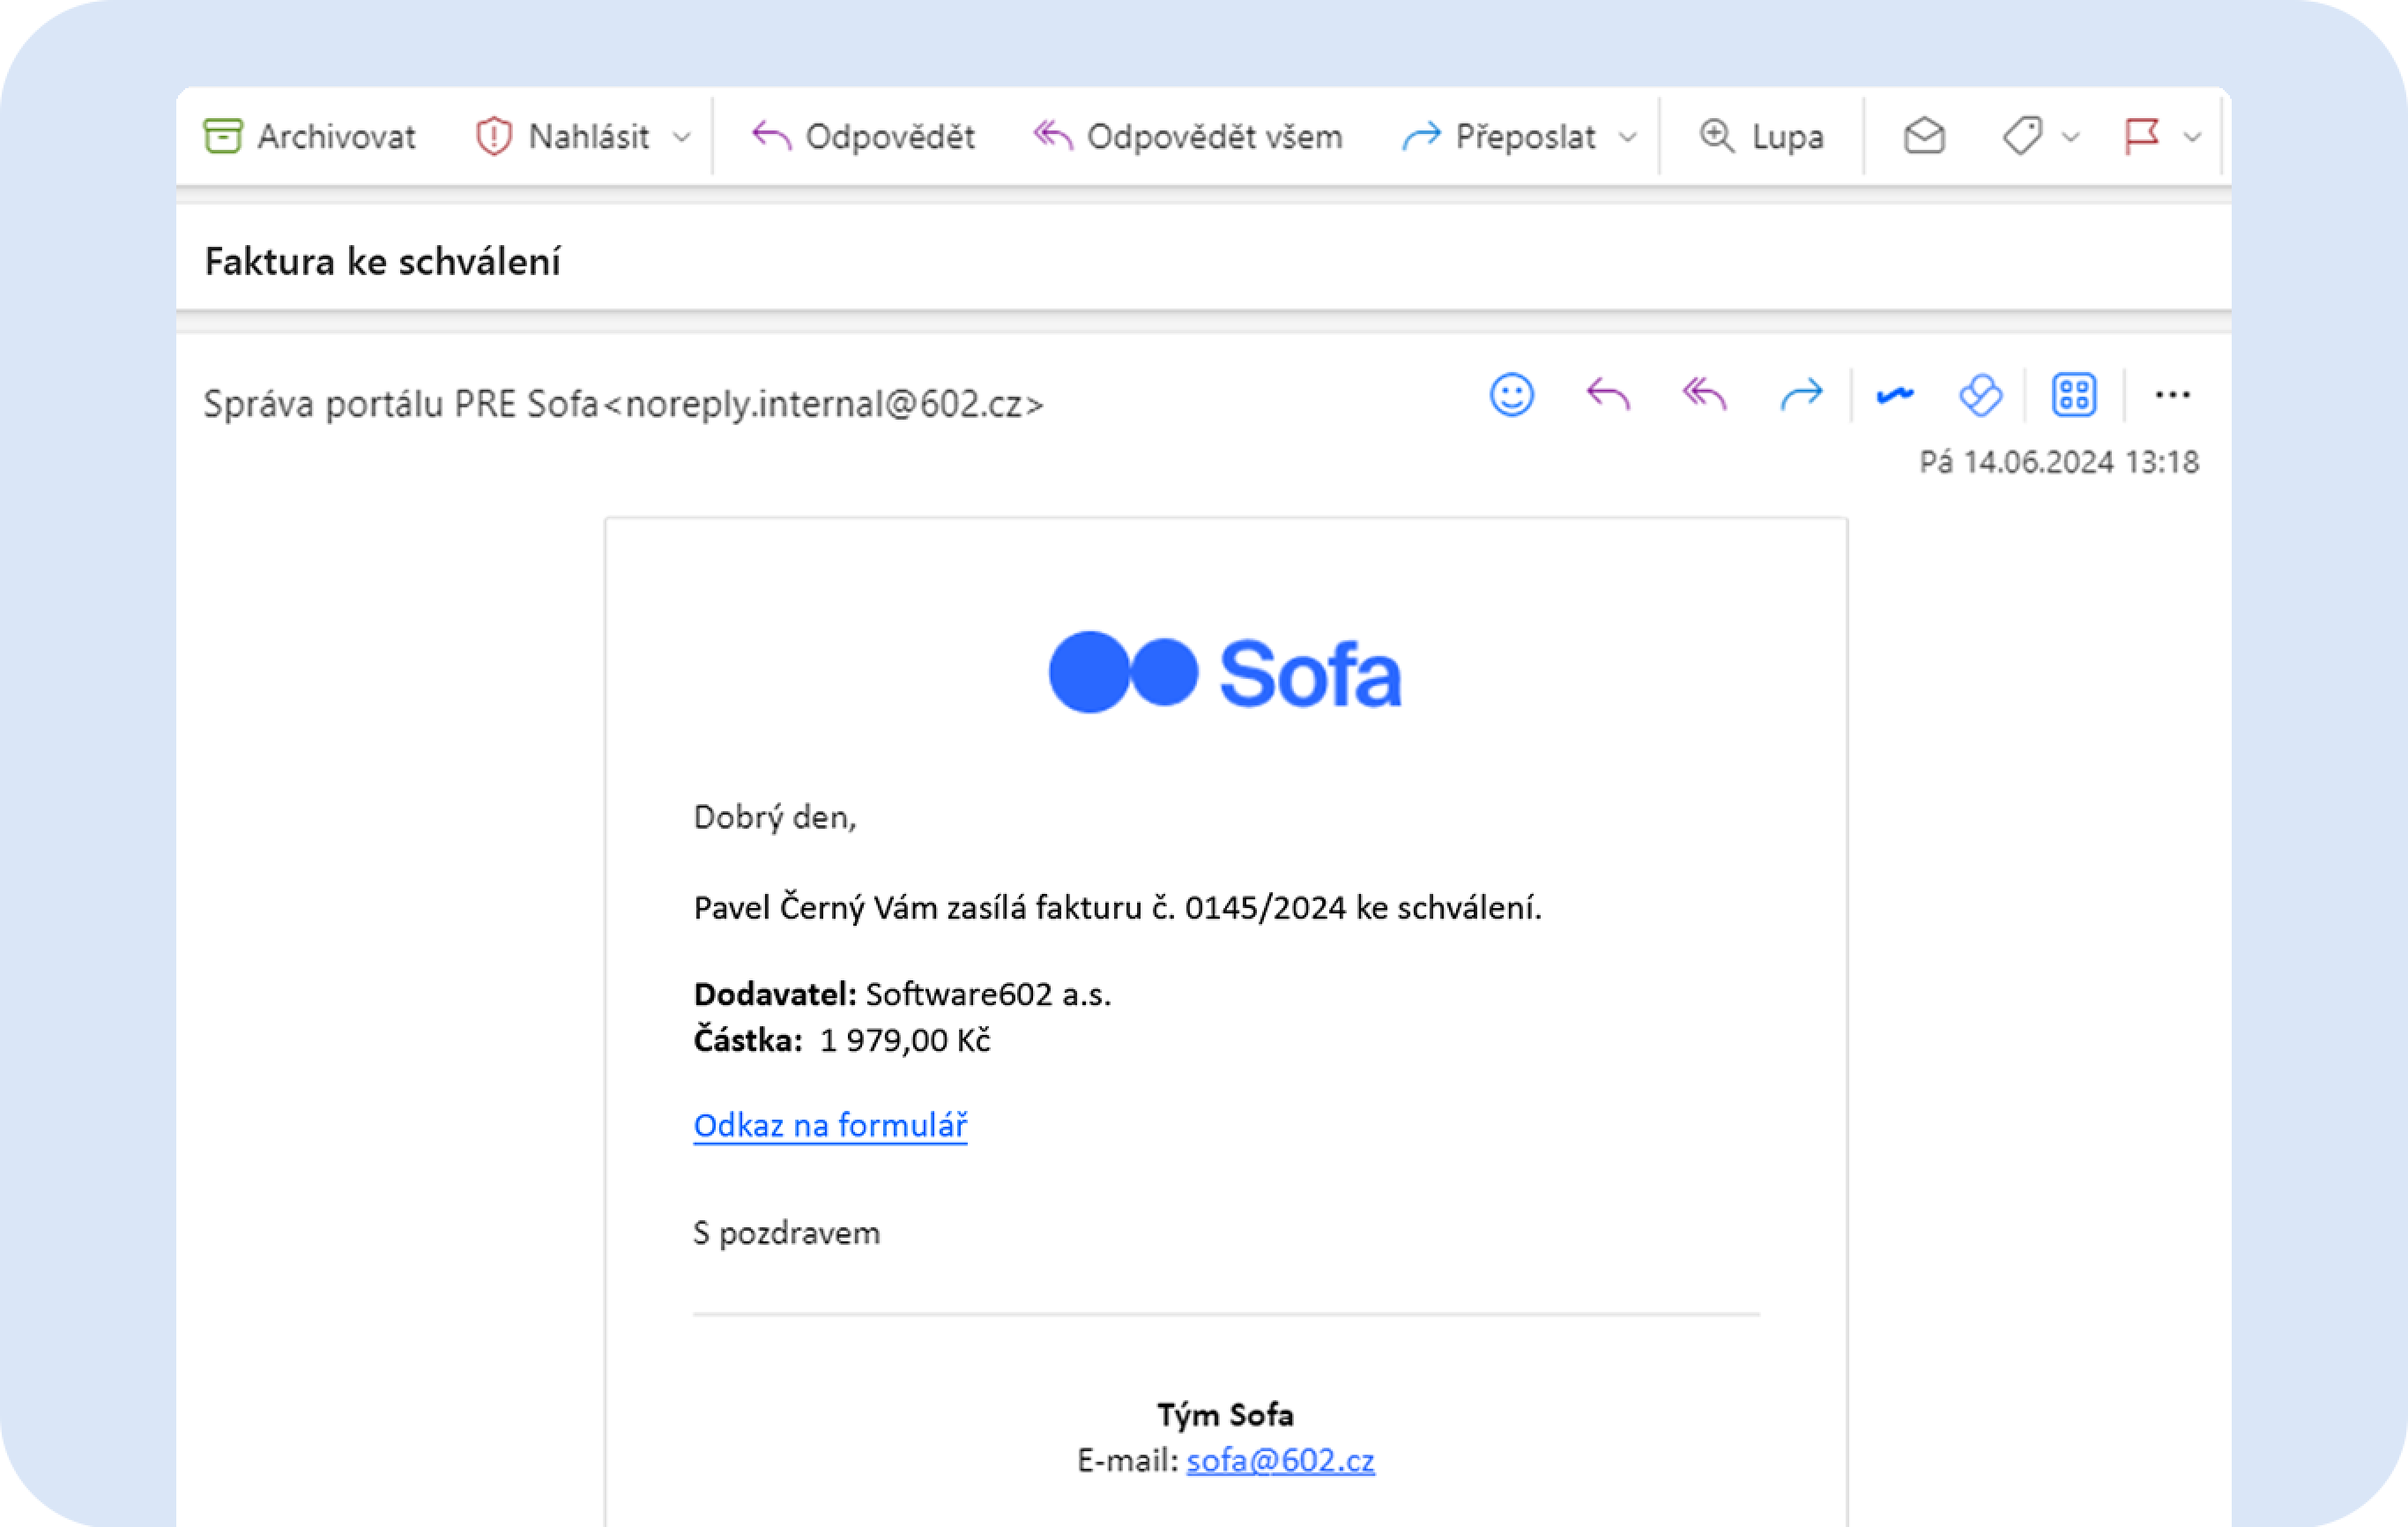2408x1527 pixels.
Task: Forward the email with Přeposlat
Action: 1499,136
